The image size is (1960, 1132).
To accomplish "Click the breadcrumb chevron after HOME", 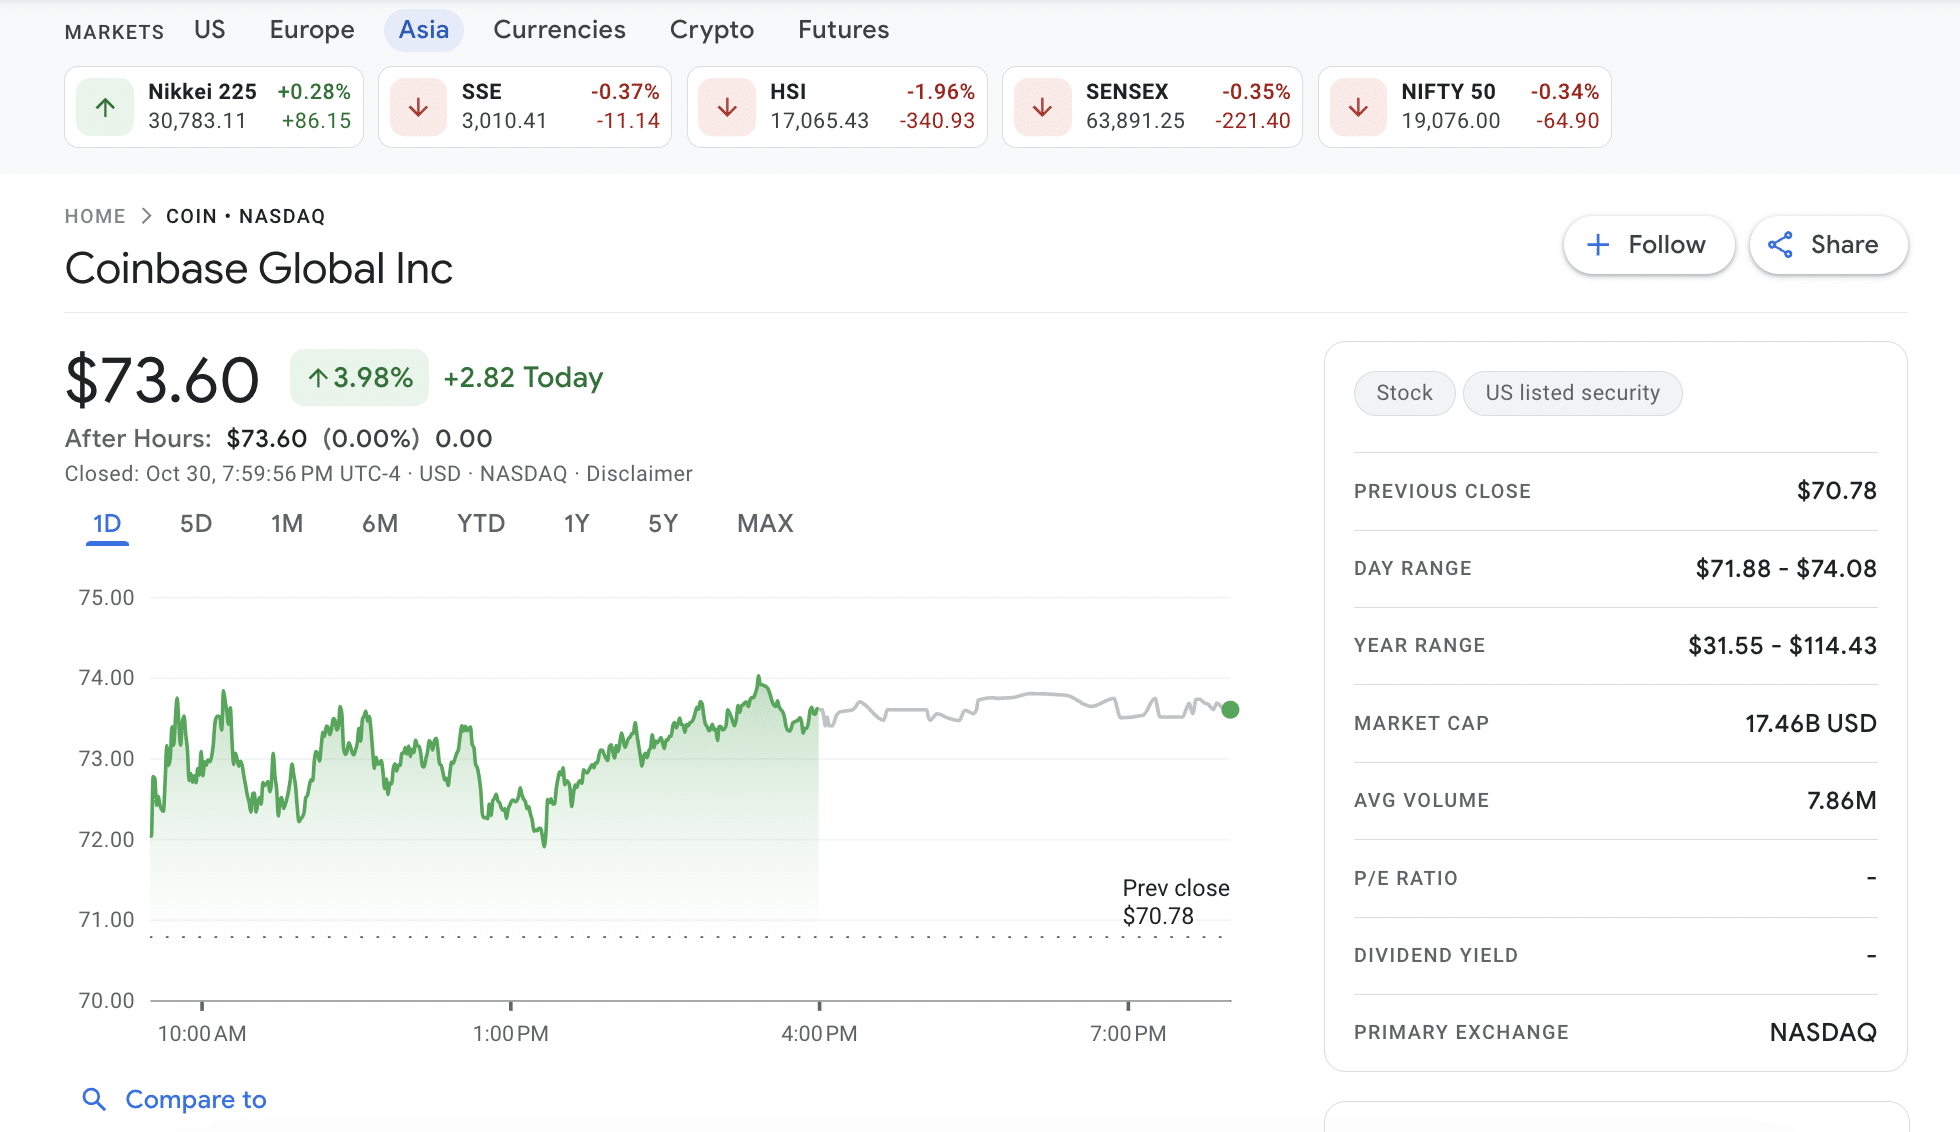I will point(146,216).
